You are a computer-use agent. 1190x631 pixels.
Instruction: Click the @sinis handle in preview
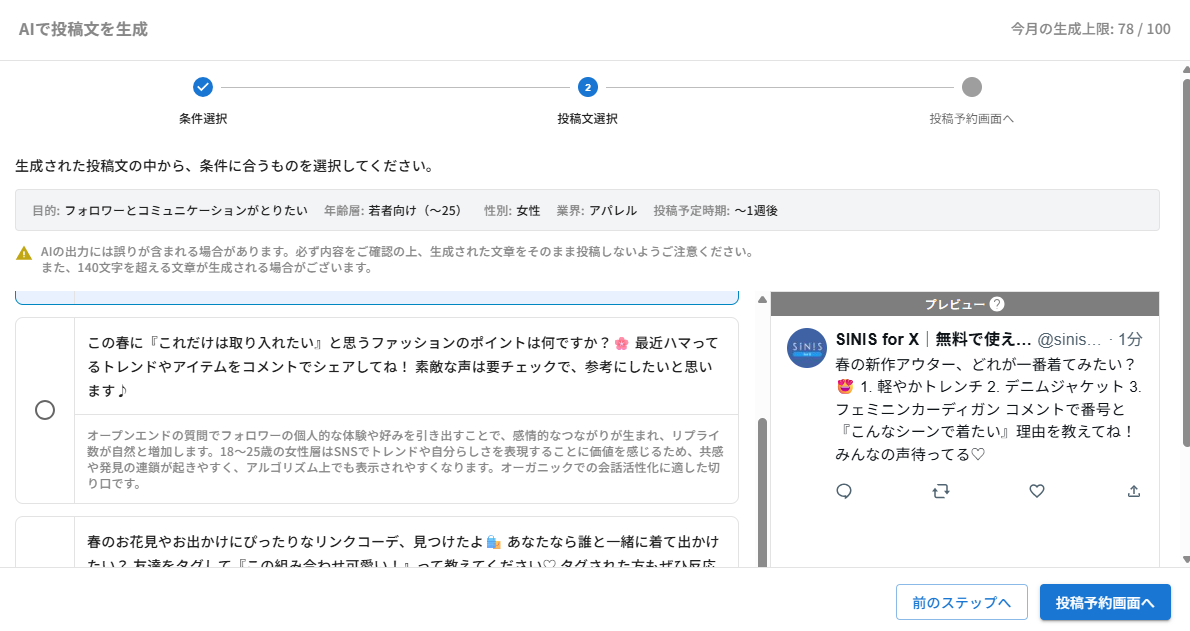point(1069,339)
